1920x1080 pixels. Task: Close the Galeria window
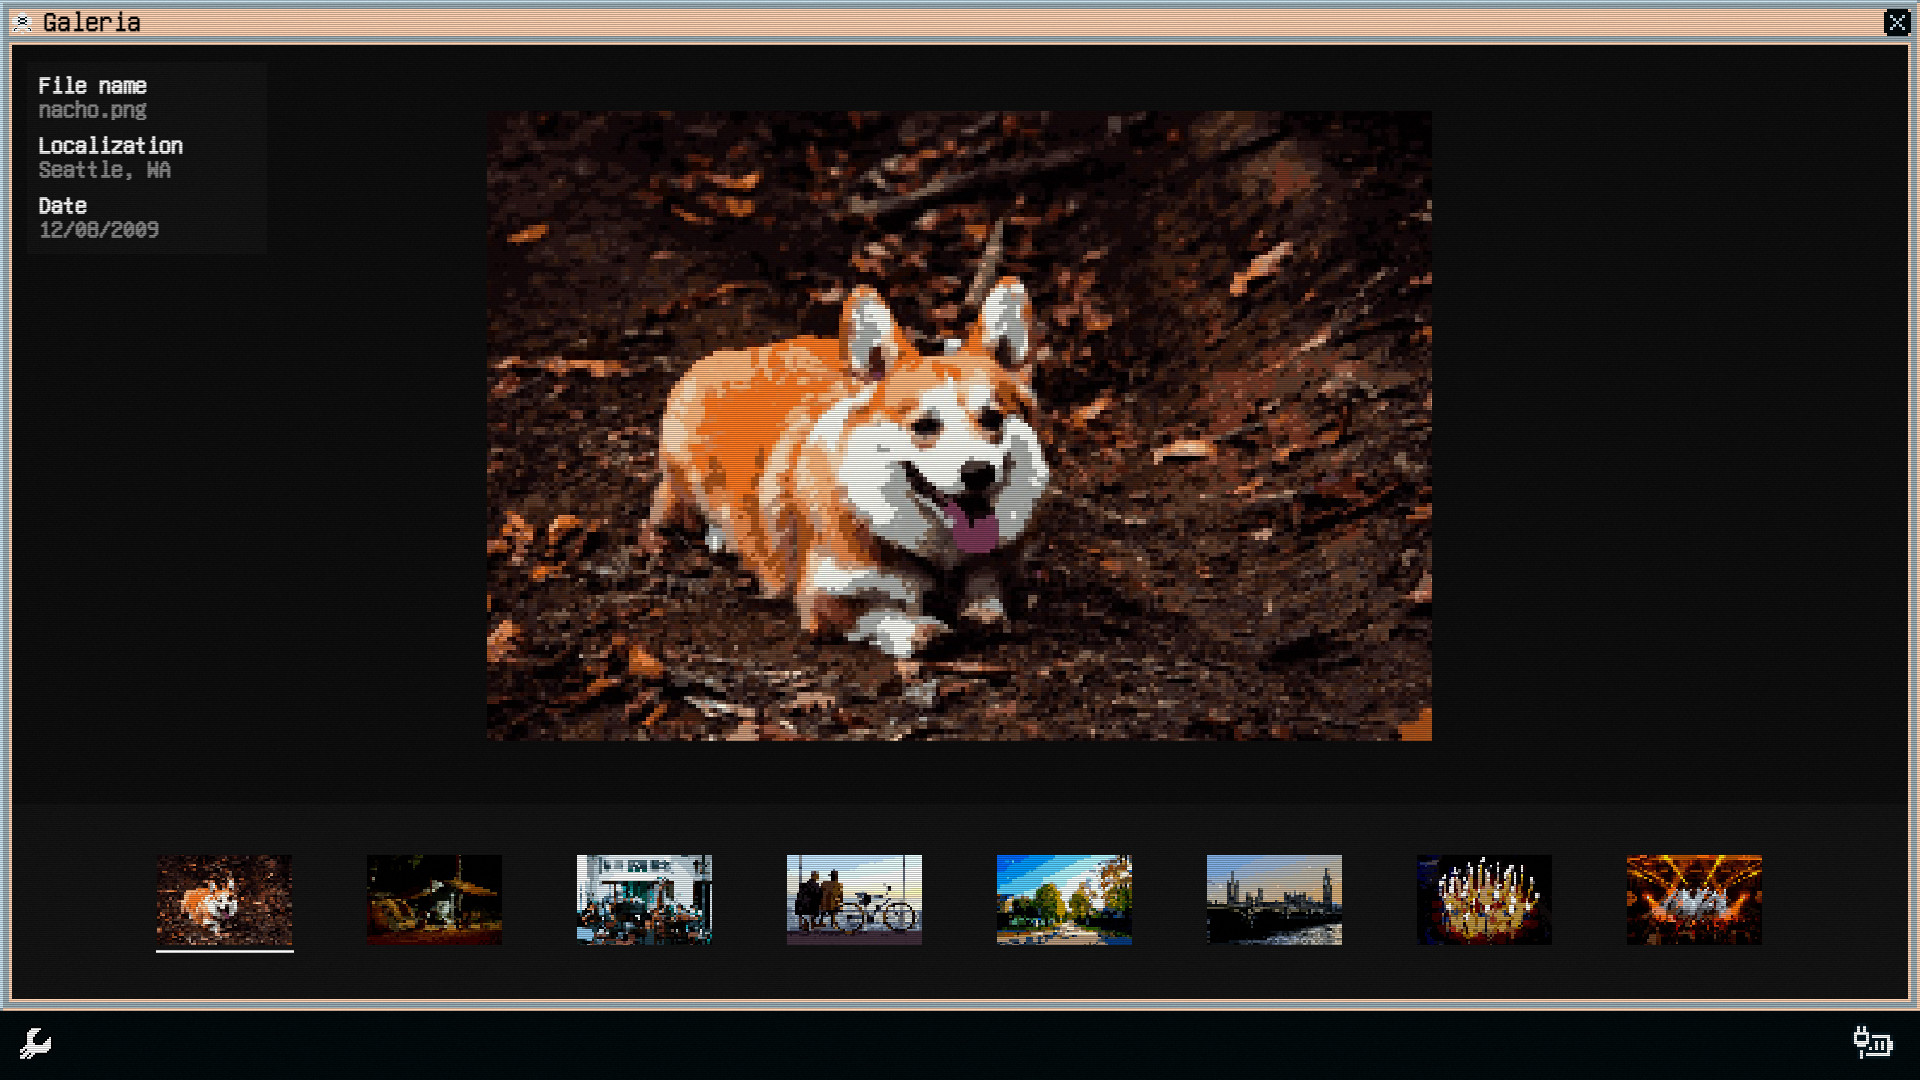(1898, 23)
